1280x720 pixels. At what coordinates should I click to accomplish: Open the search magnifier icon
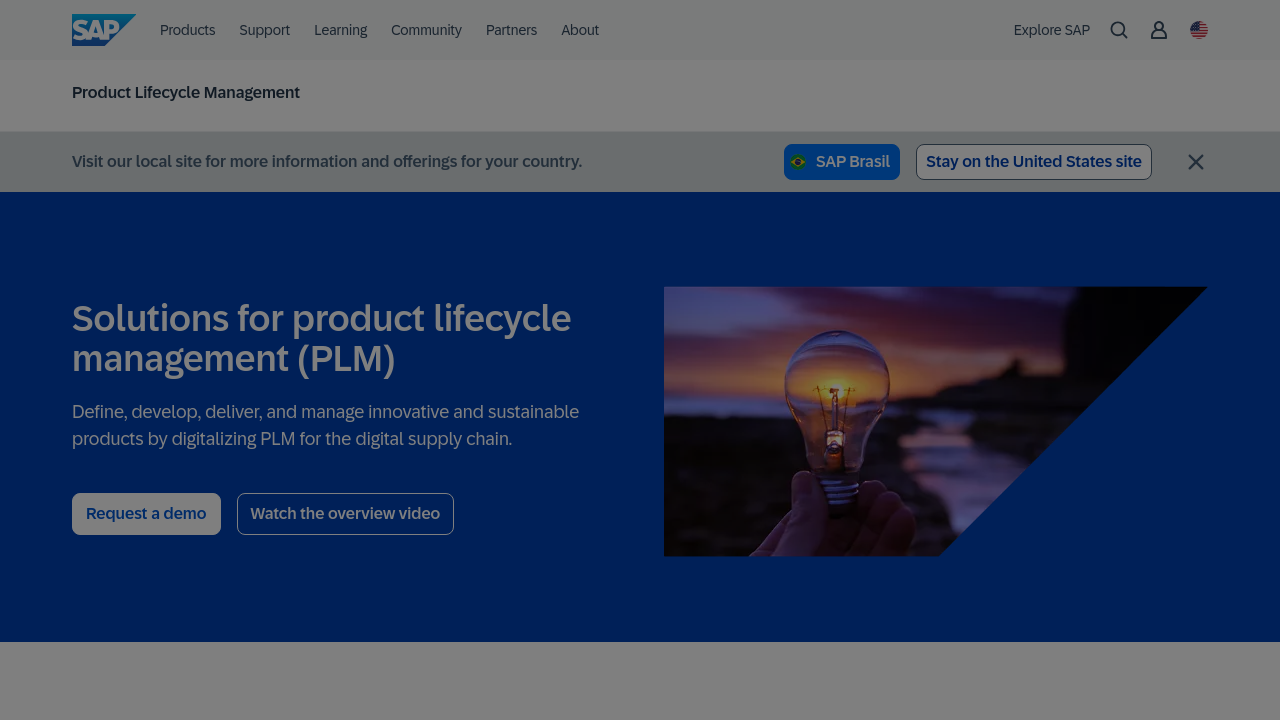1119,30
